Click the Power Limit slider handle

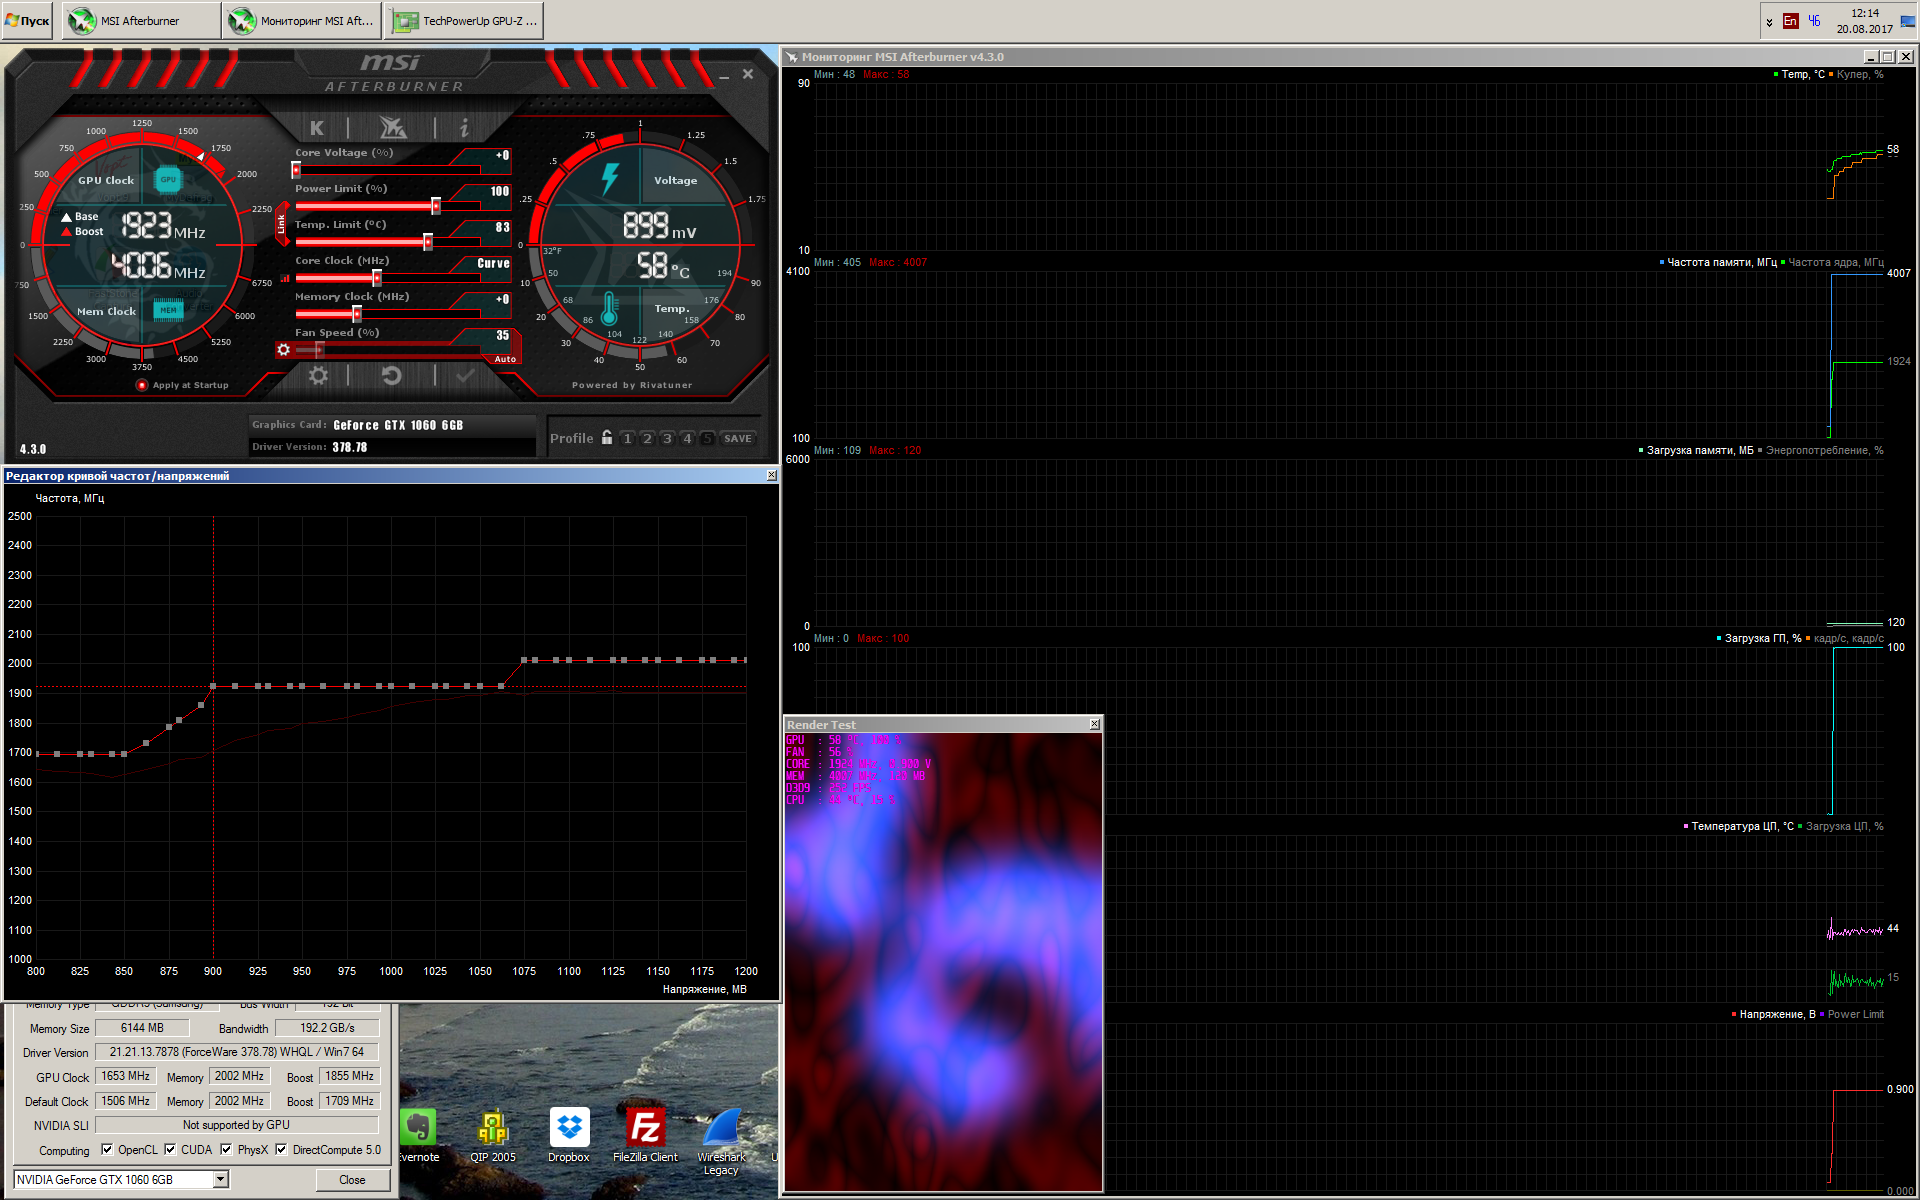(x=436, y=206)
